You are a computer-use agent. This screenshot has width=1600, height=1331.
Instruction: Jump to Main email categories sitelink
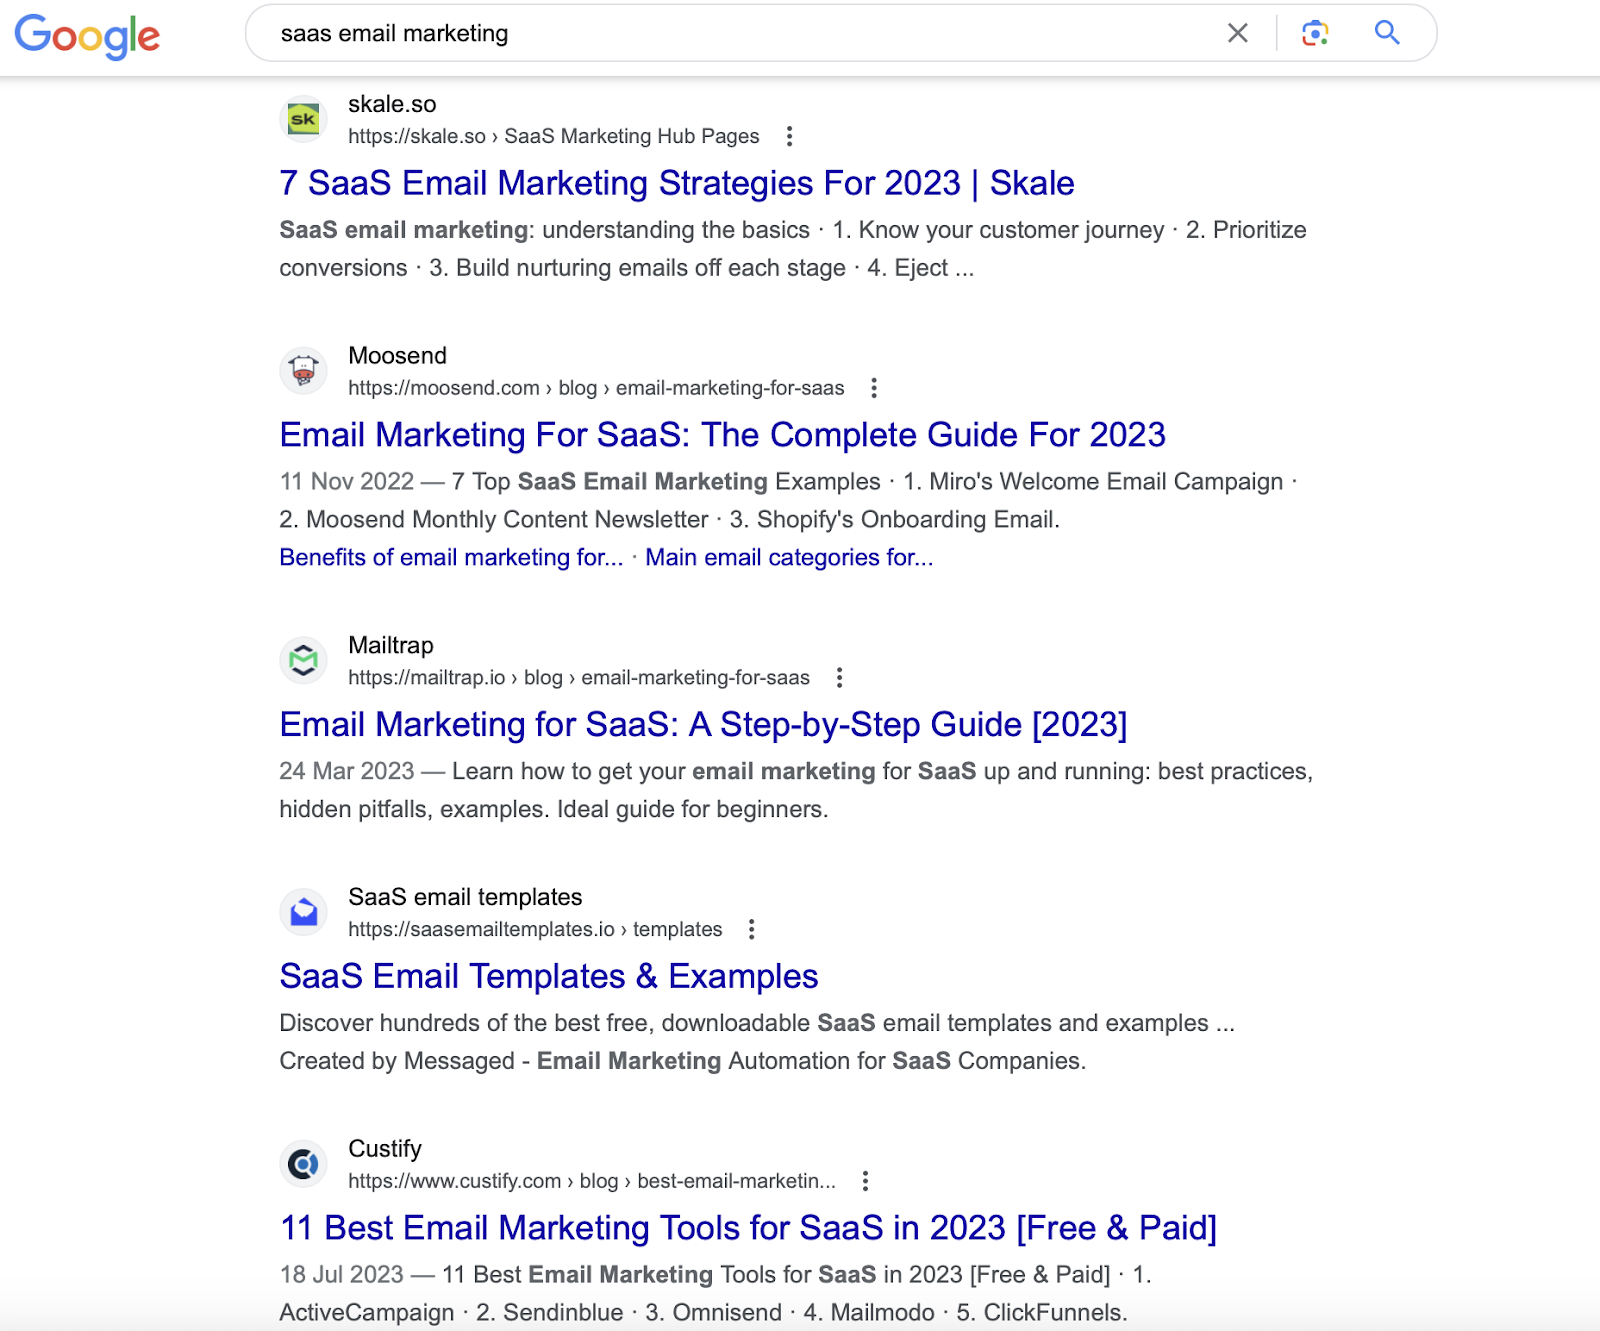click(788, 558)
